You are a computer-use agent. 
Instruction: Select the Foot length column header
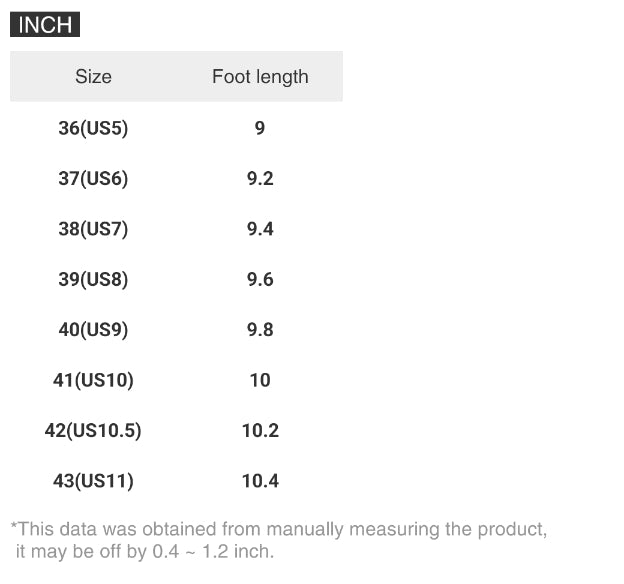[x=260, y=77]
